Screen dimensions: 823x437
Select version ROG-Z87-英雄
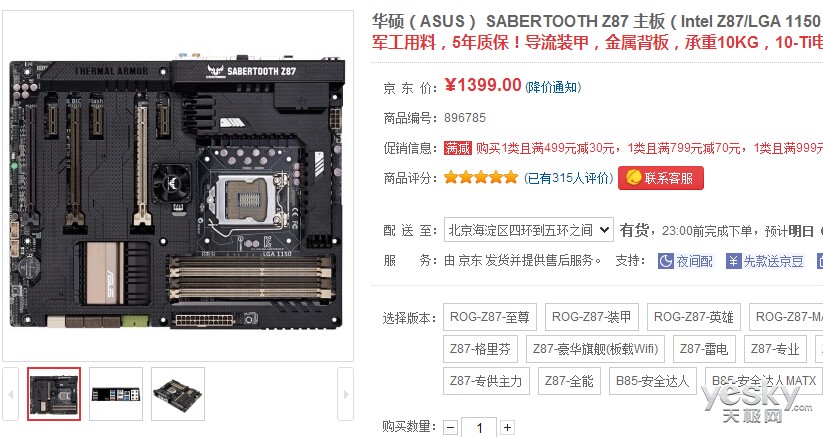pyautogui.click(x=693, y=317)
